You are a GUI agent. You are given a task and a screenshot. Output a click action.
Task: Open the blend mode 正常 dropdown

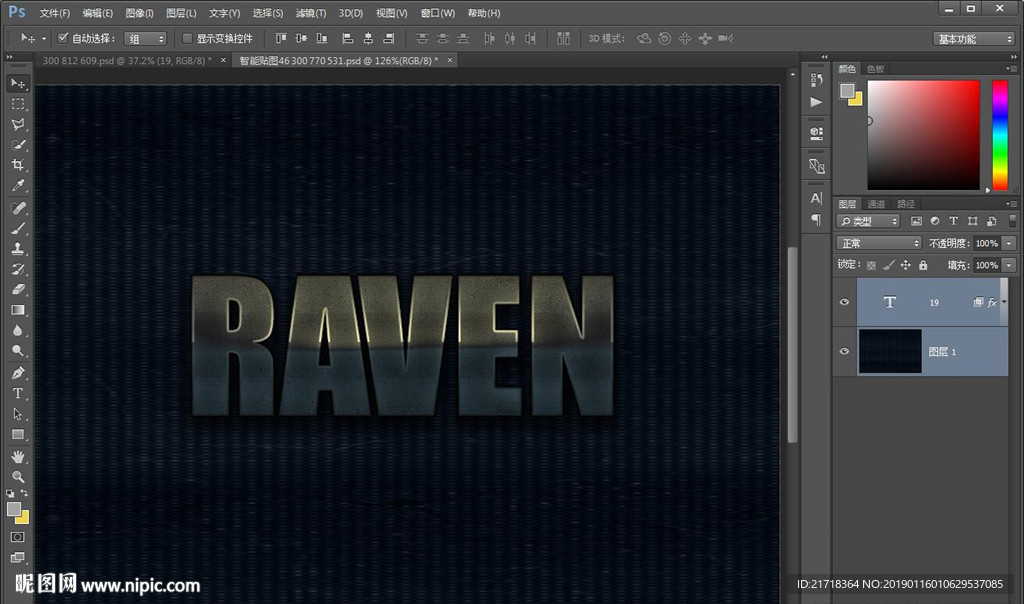click(879, 243)
